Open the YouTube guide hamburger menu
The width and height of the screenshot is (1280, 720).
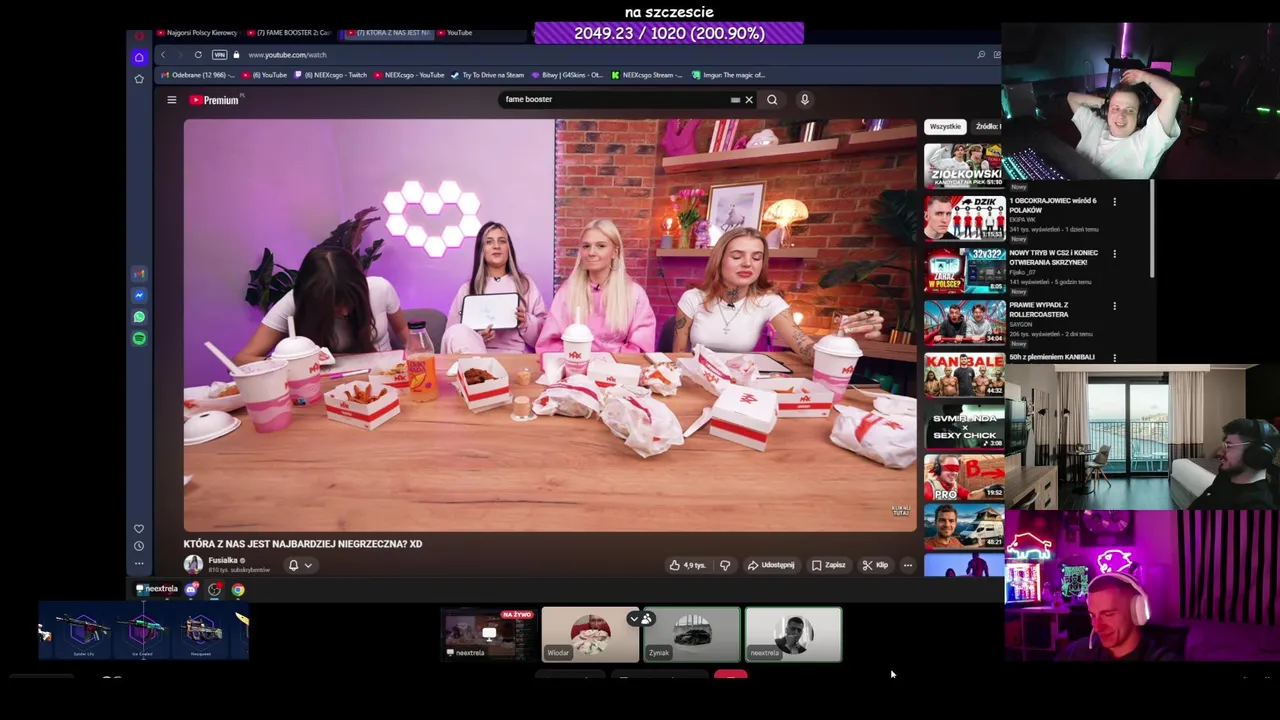(171, 100)
